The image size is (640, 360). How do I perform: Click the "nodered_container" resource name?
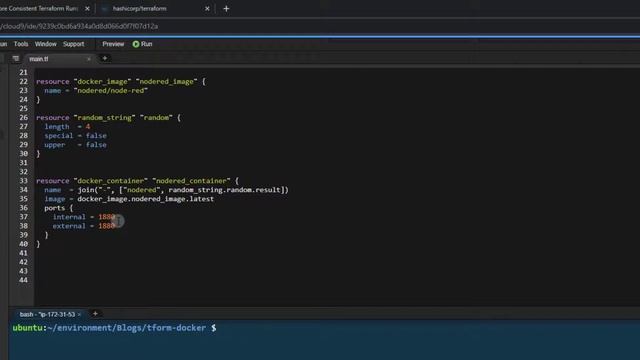pos(191,181)
